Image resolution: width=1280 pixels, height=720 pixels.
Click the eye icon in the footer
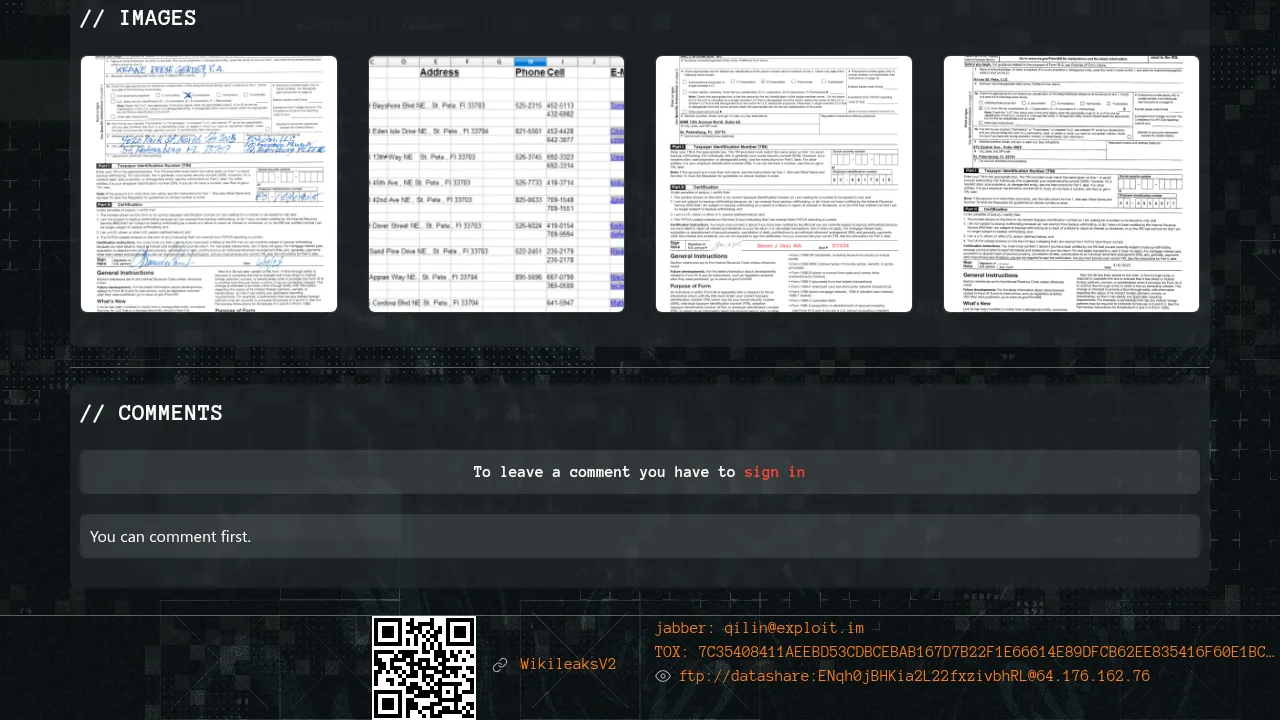tap(662, 677)
